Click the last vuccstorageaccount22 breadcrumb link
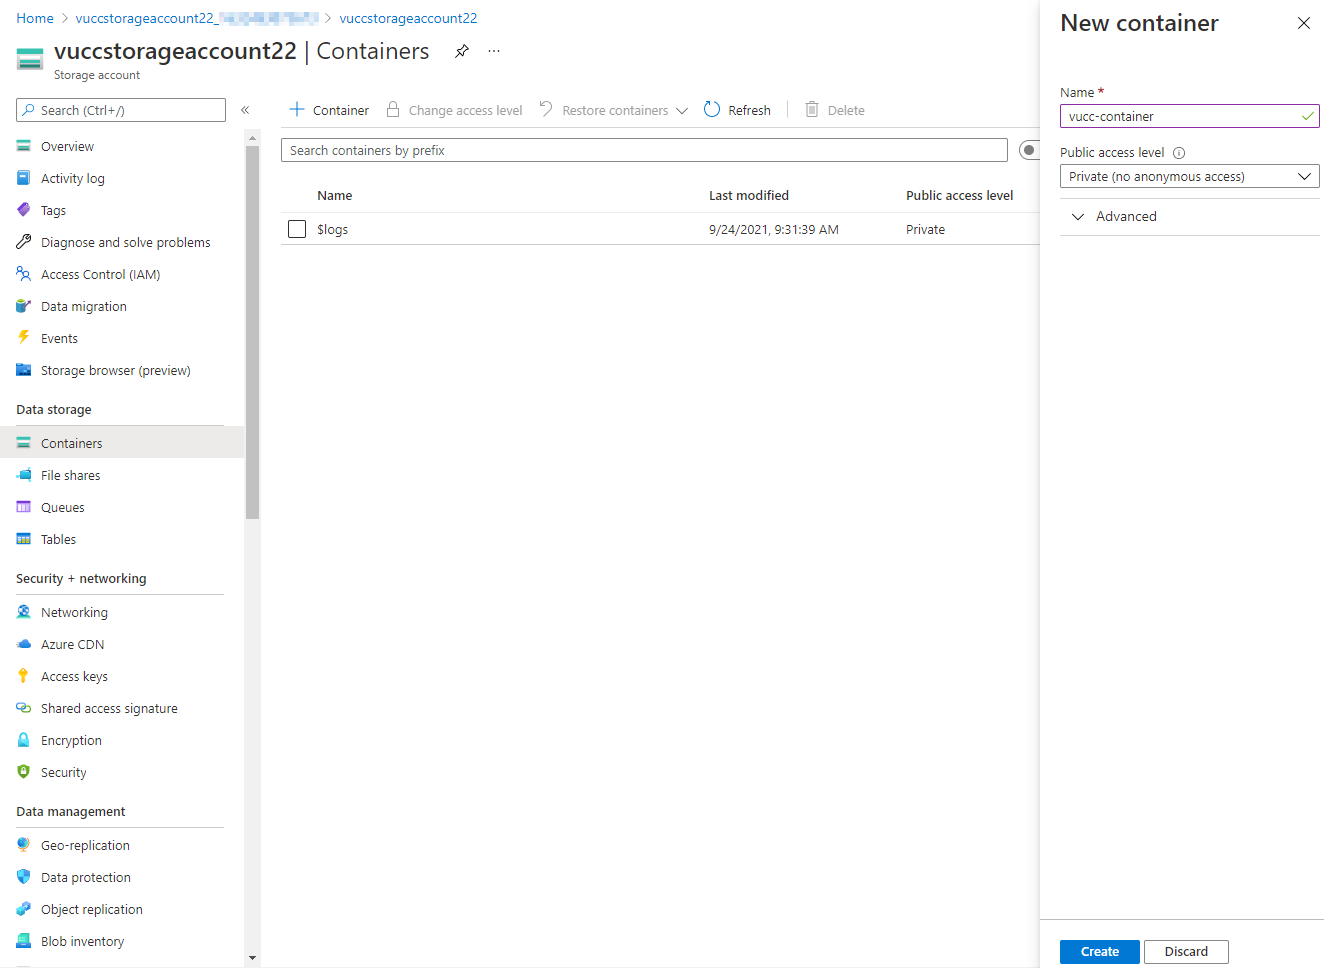Image resolution: width=1324 pixels, height=968 pixels. click(408, 18)
